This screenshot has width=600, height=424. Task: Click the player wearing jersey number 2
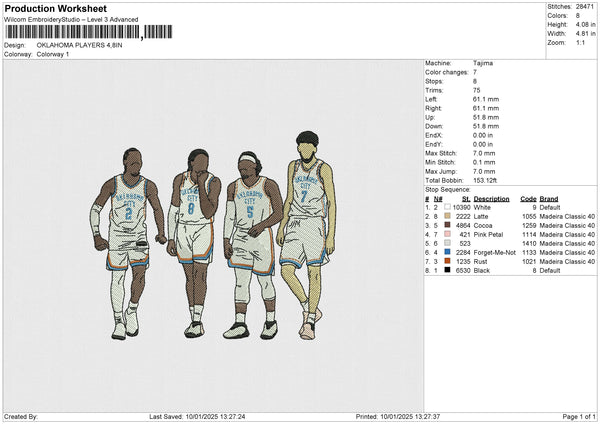coord(128,245)
